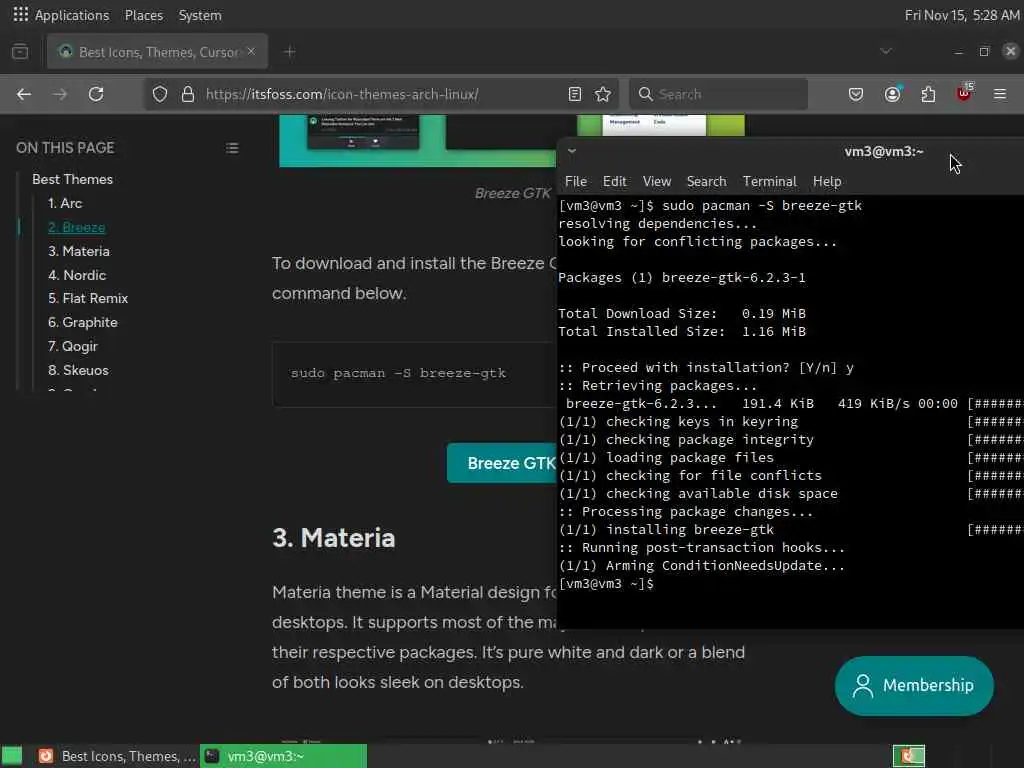The height and width of the screenshot is (768, 1024).
Task: Click the show desktop button in taskbar
Action: click(12, 756)
